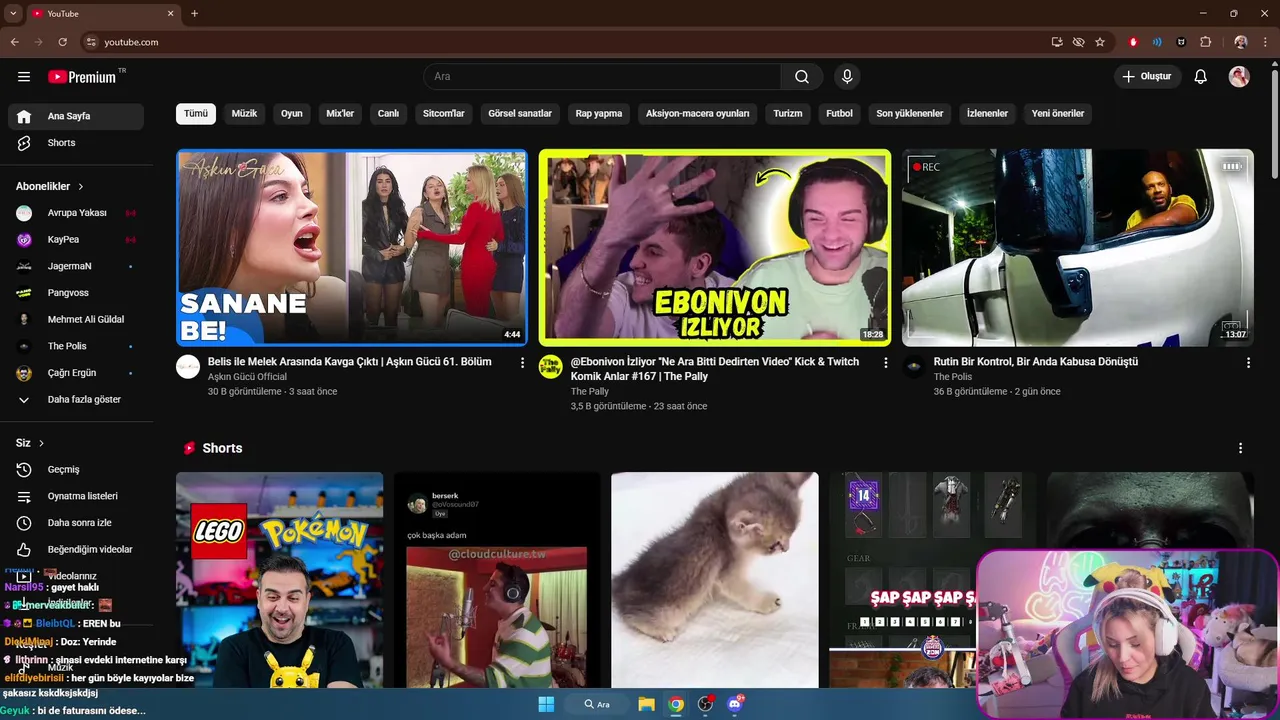Viewport: 1280px width, 720px height.
Task: Select the Görsel sanatlar chip
Action: tap(520, 113)
